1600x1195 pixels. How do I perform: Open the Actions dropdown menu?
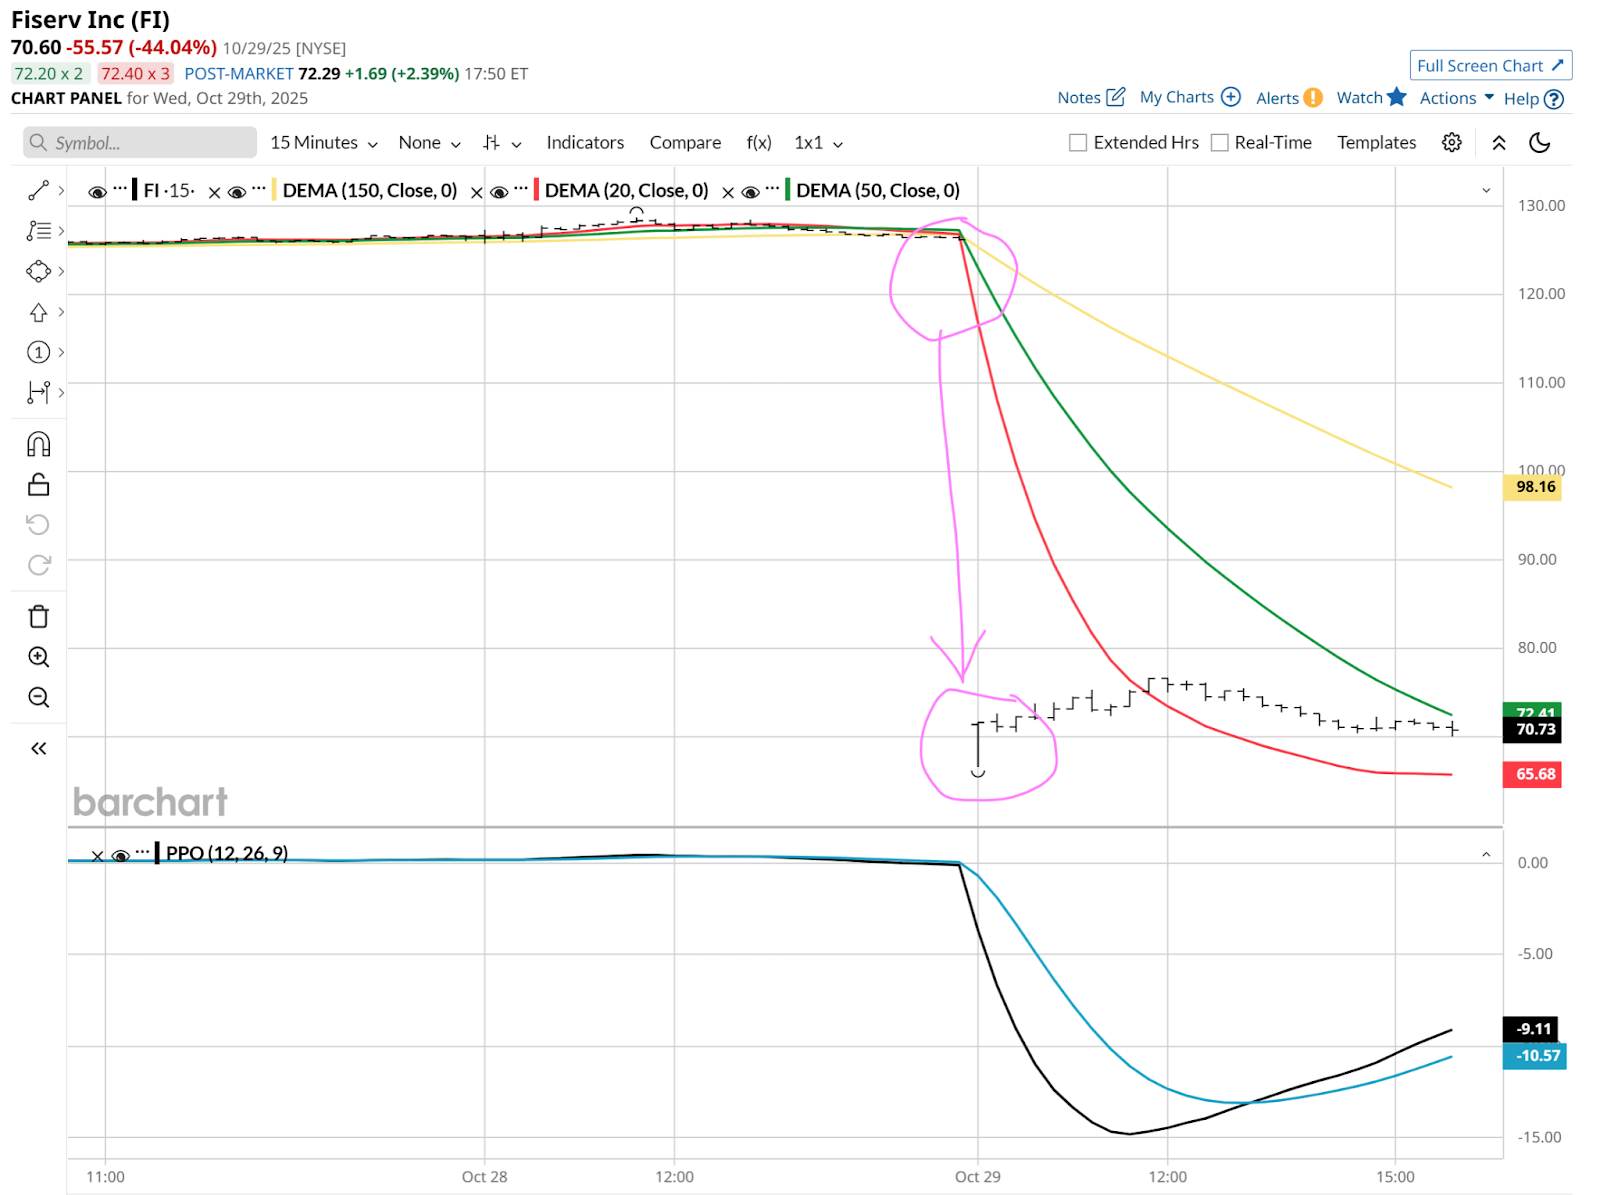coord(1457,98)
